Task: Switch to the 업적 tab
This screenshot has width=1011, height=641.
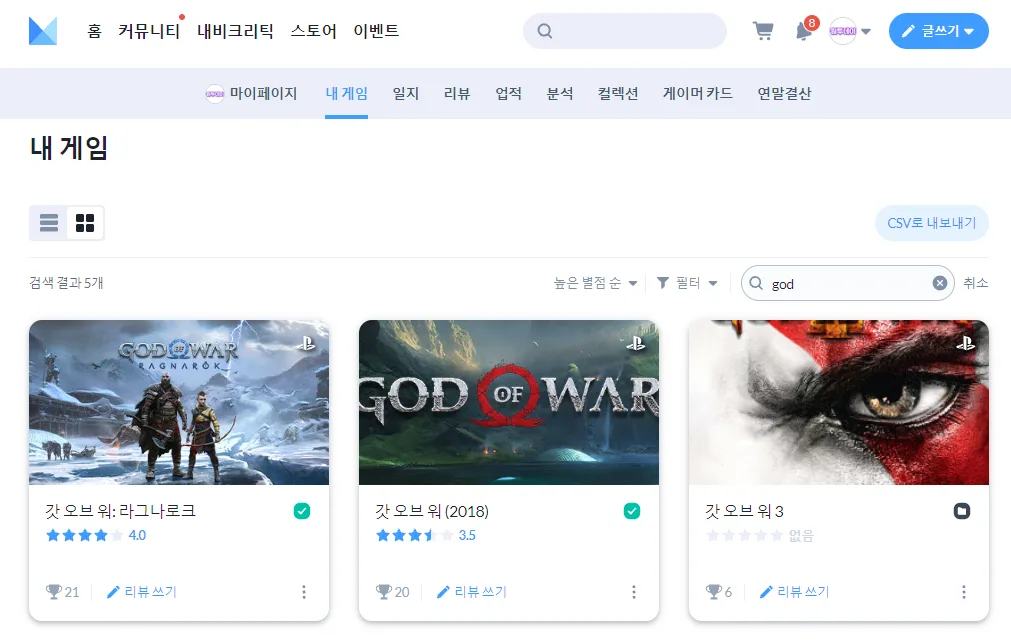Action: pyautogui.click(x=508, y=94)
